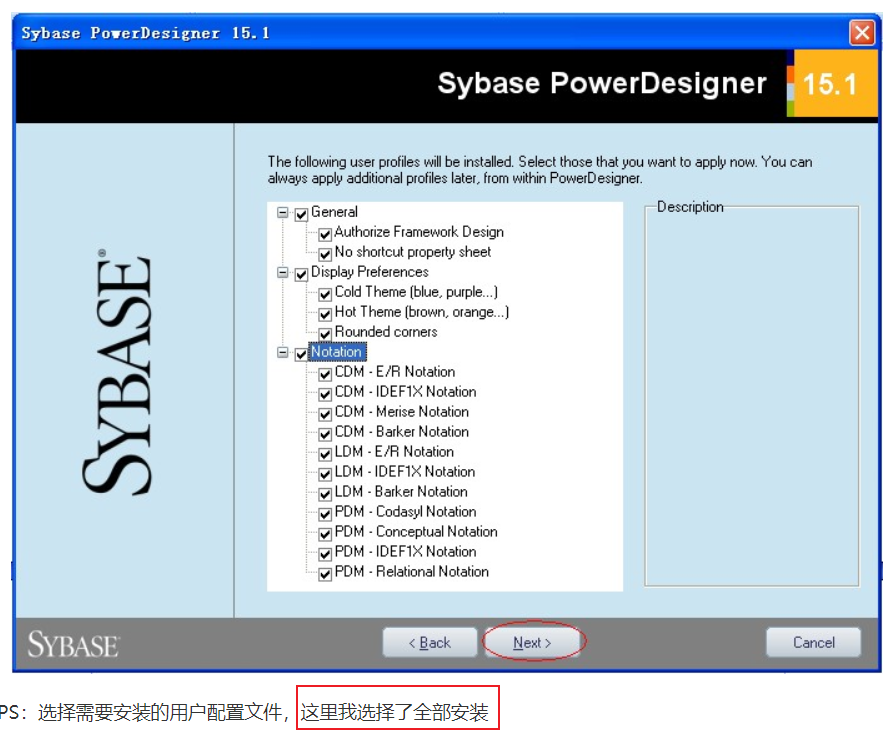
Task: Toggle LDM - IDEF1X Notation checkbox
Action: 325,474
